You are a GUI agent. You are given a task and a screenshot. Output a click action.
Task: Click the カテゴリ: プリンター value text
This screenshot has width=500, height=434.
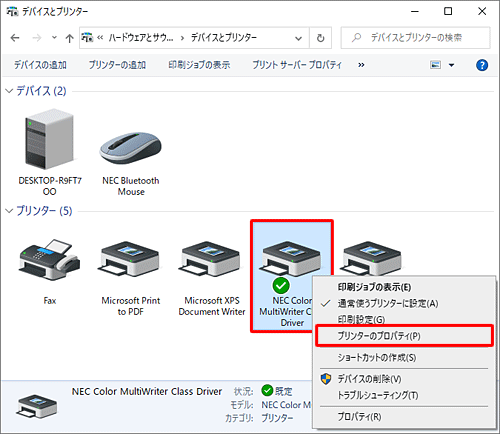(x=277, y=418)
